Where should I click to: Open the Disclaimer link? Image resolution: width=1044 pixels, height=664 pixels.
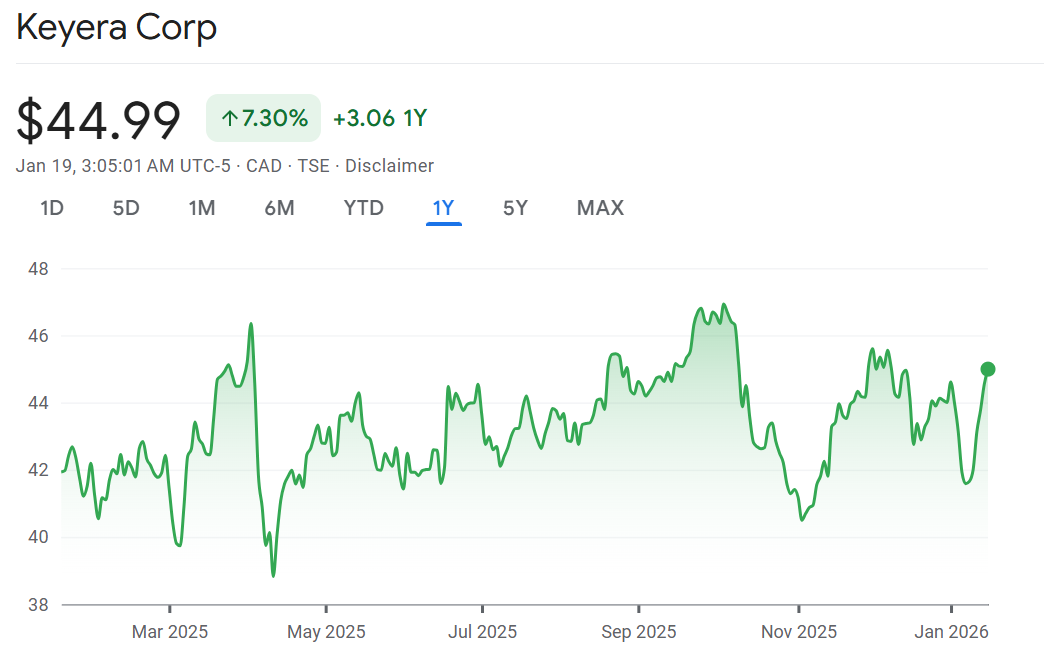pos(389,166)
